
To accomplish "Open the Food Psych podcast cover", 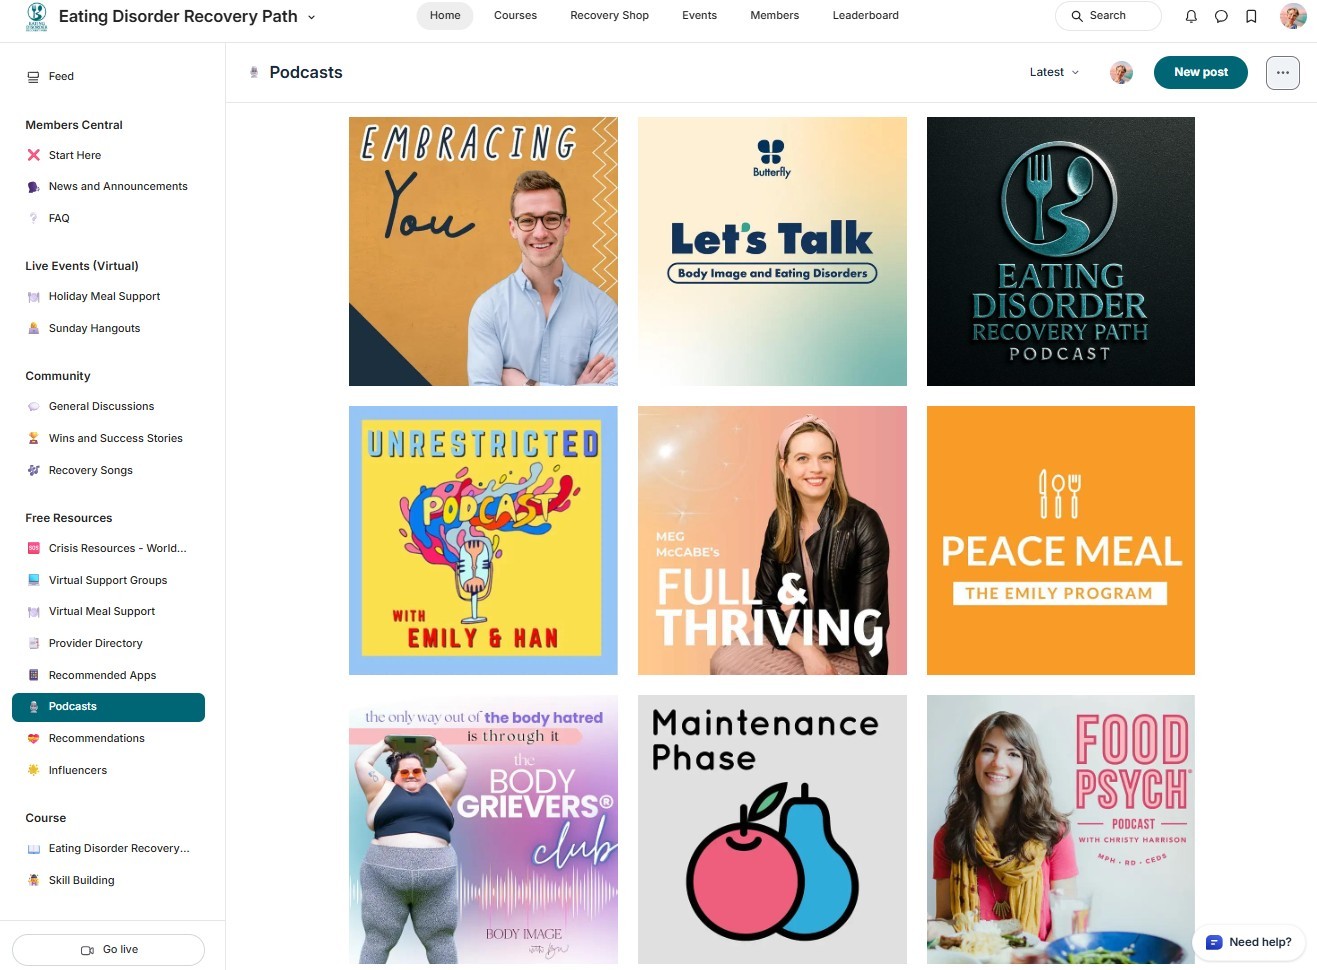I will [1061, 829].
